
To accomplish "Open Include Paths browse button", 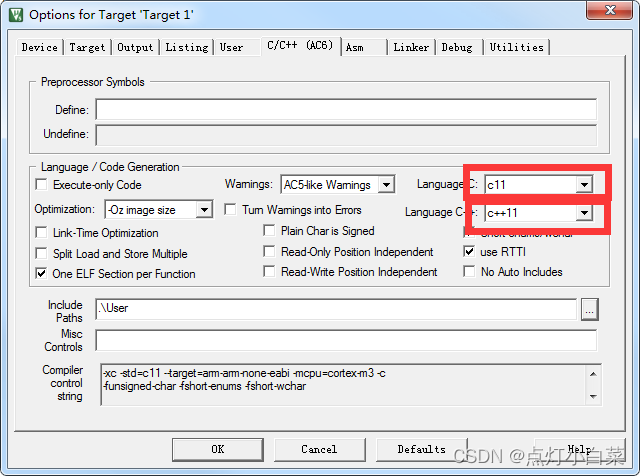I will [590, 309].
